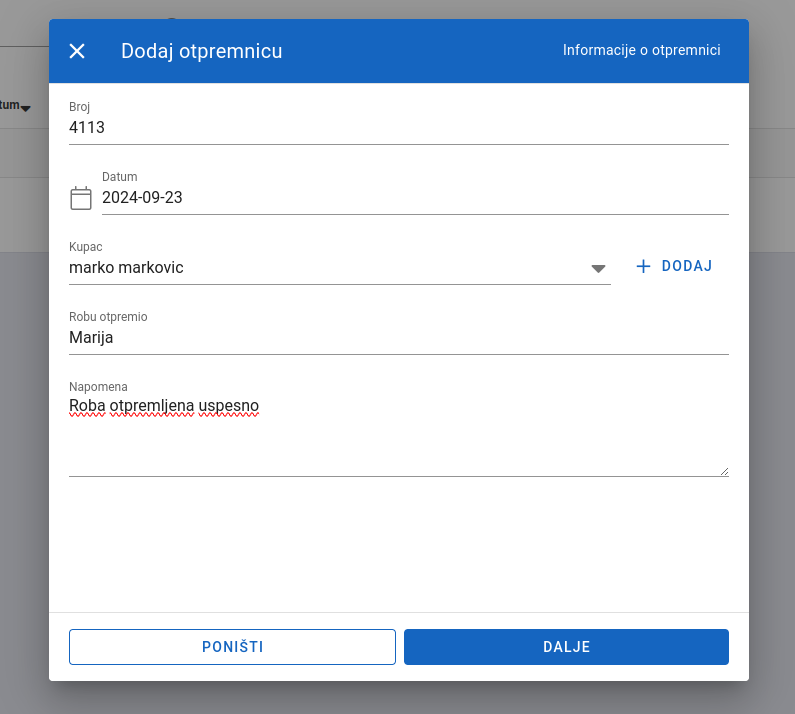Select the marko markovic Kupac value
The image size is (795, 714).
pos(126,267)
